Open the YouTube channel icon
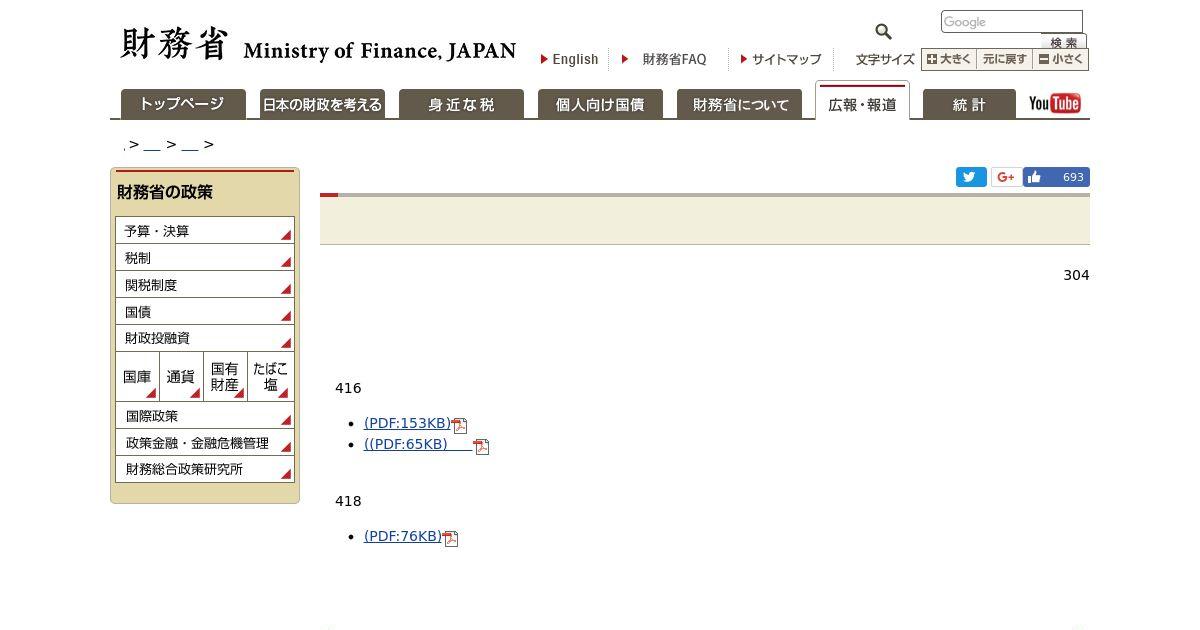This screenshot has height=630, width=1200. (1054, 104)
